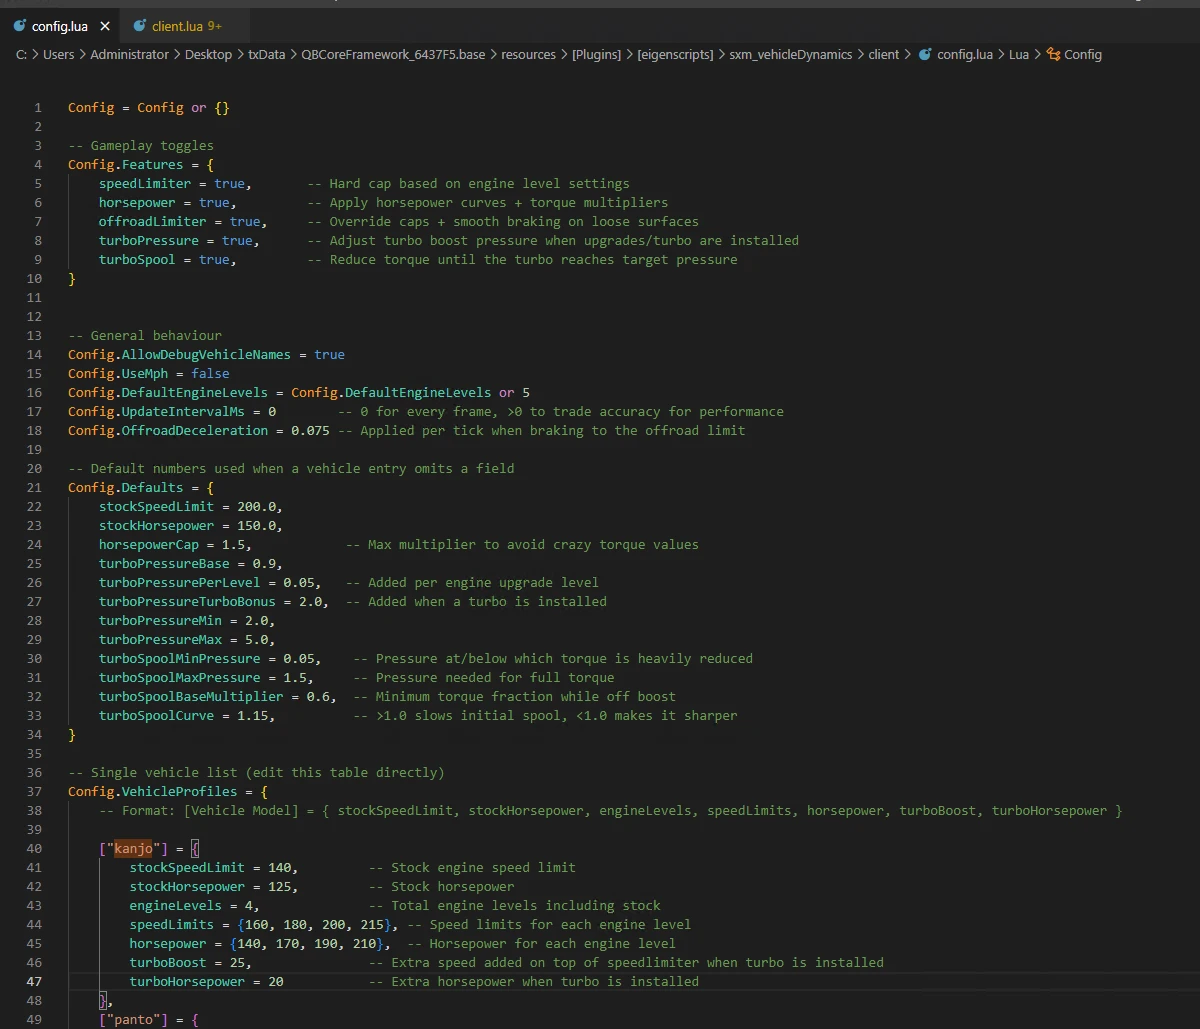Click the Lua file icon on the client.lua tab
Viewport: 1200px width, 1029px height.
tap(140, 26)
